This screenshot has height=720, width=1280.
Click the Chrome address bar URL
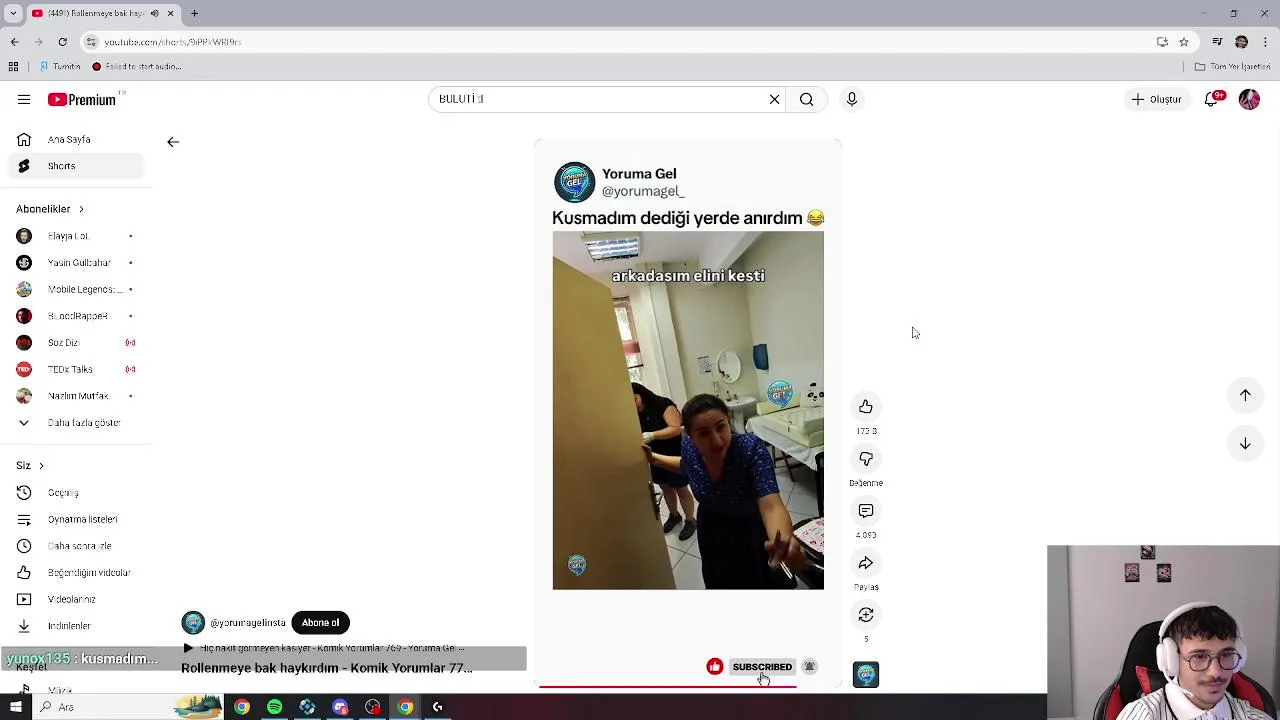[x=173, y=42]
